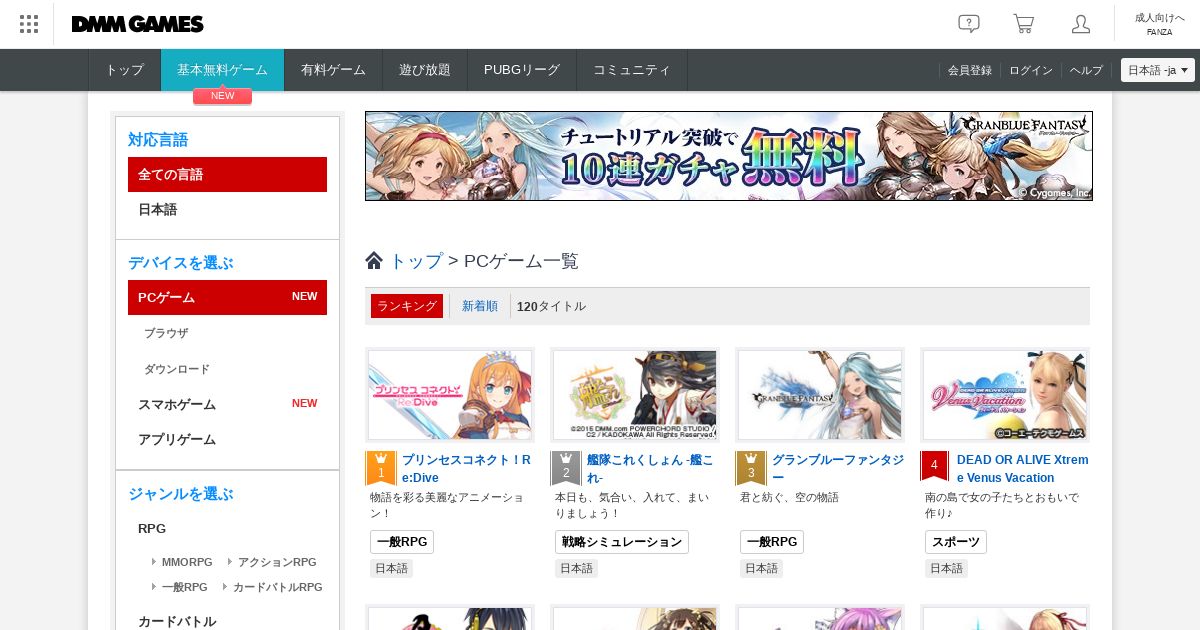
Task: Select カードバトル genre in sidebar
Action: tap(177, 621)
